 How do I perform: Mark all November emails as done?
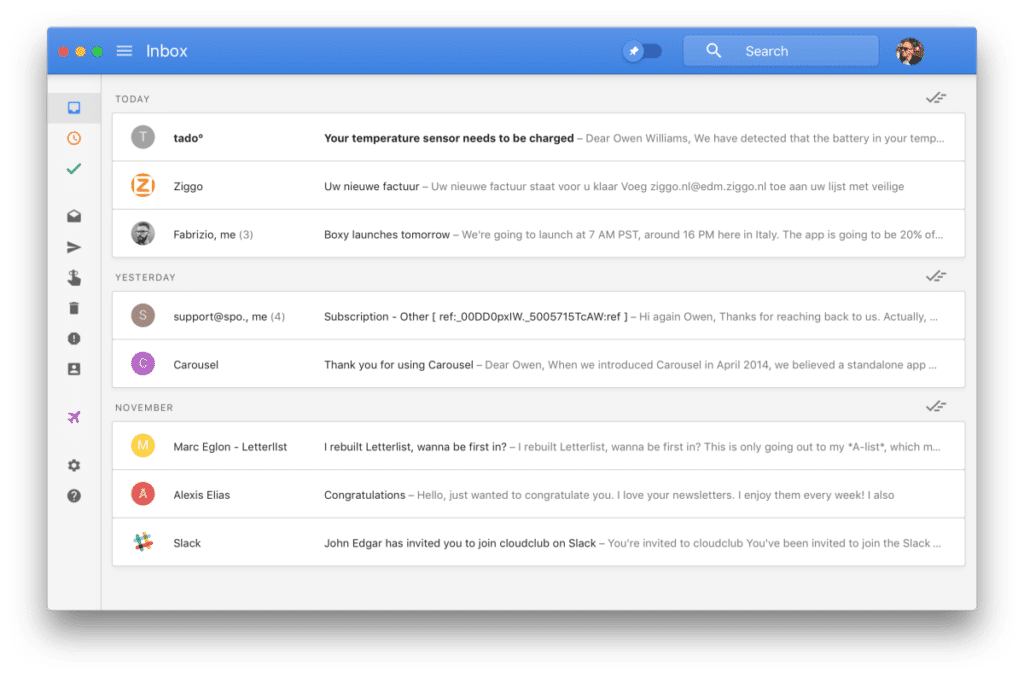[935, 406]
